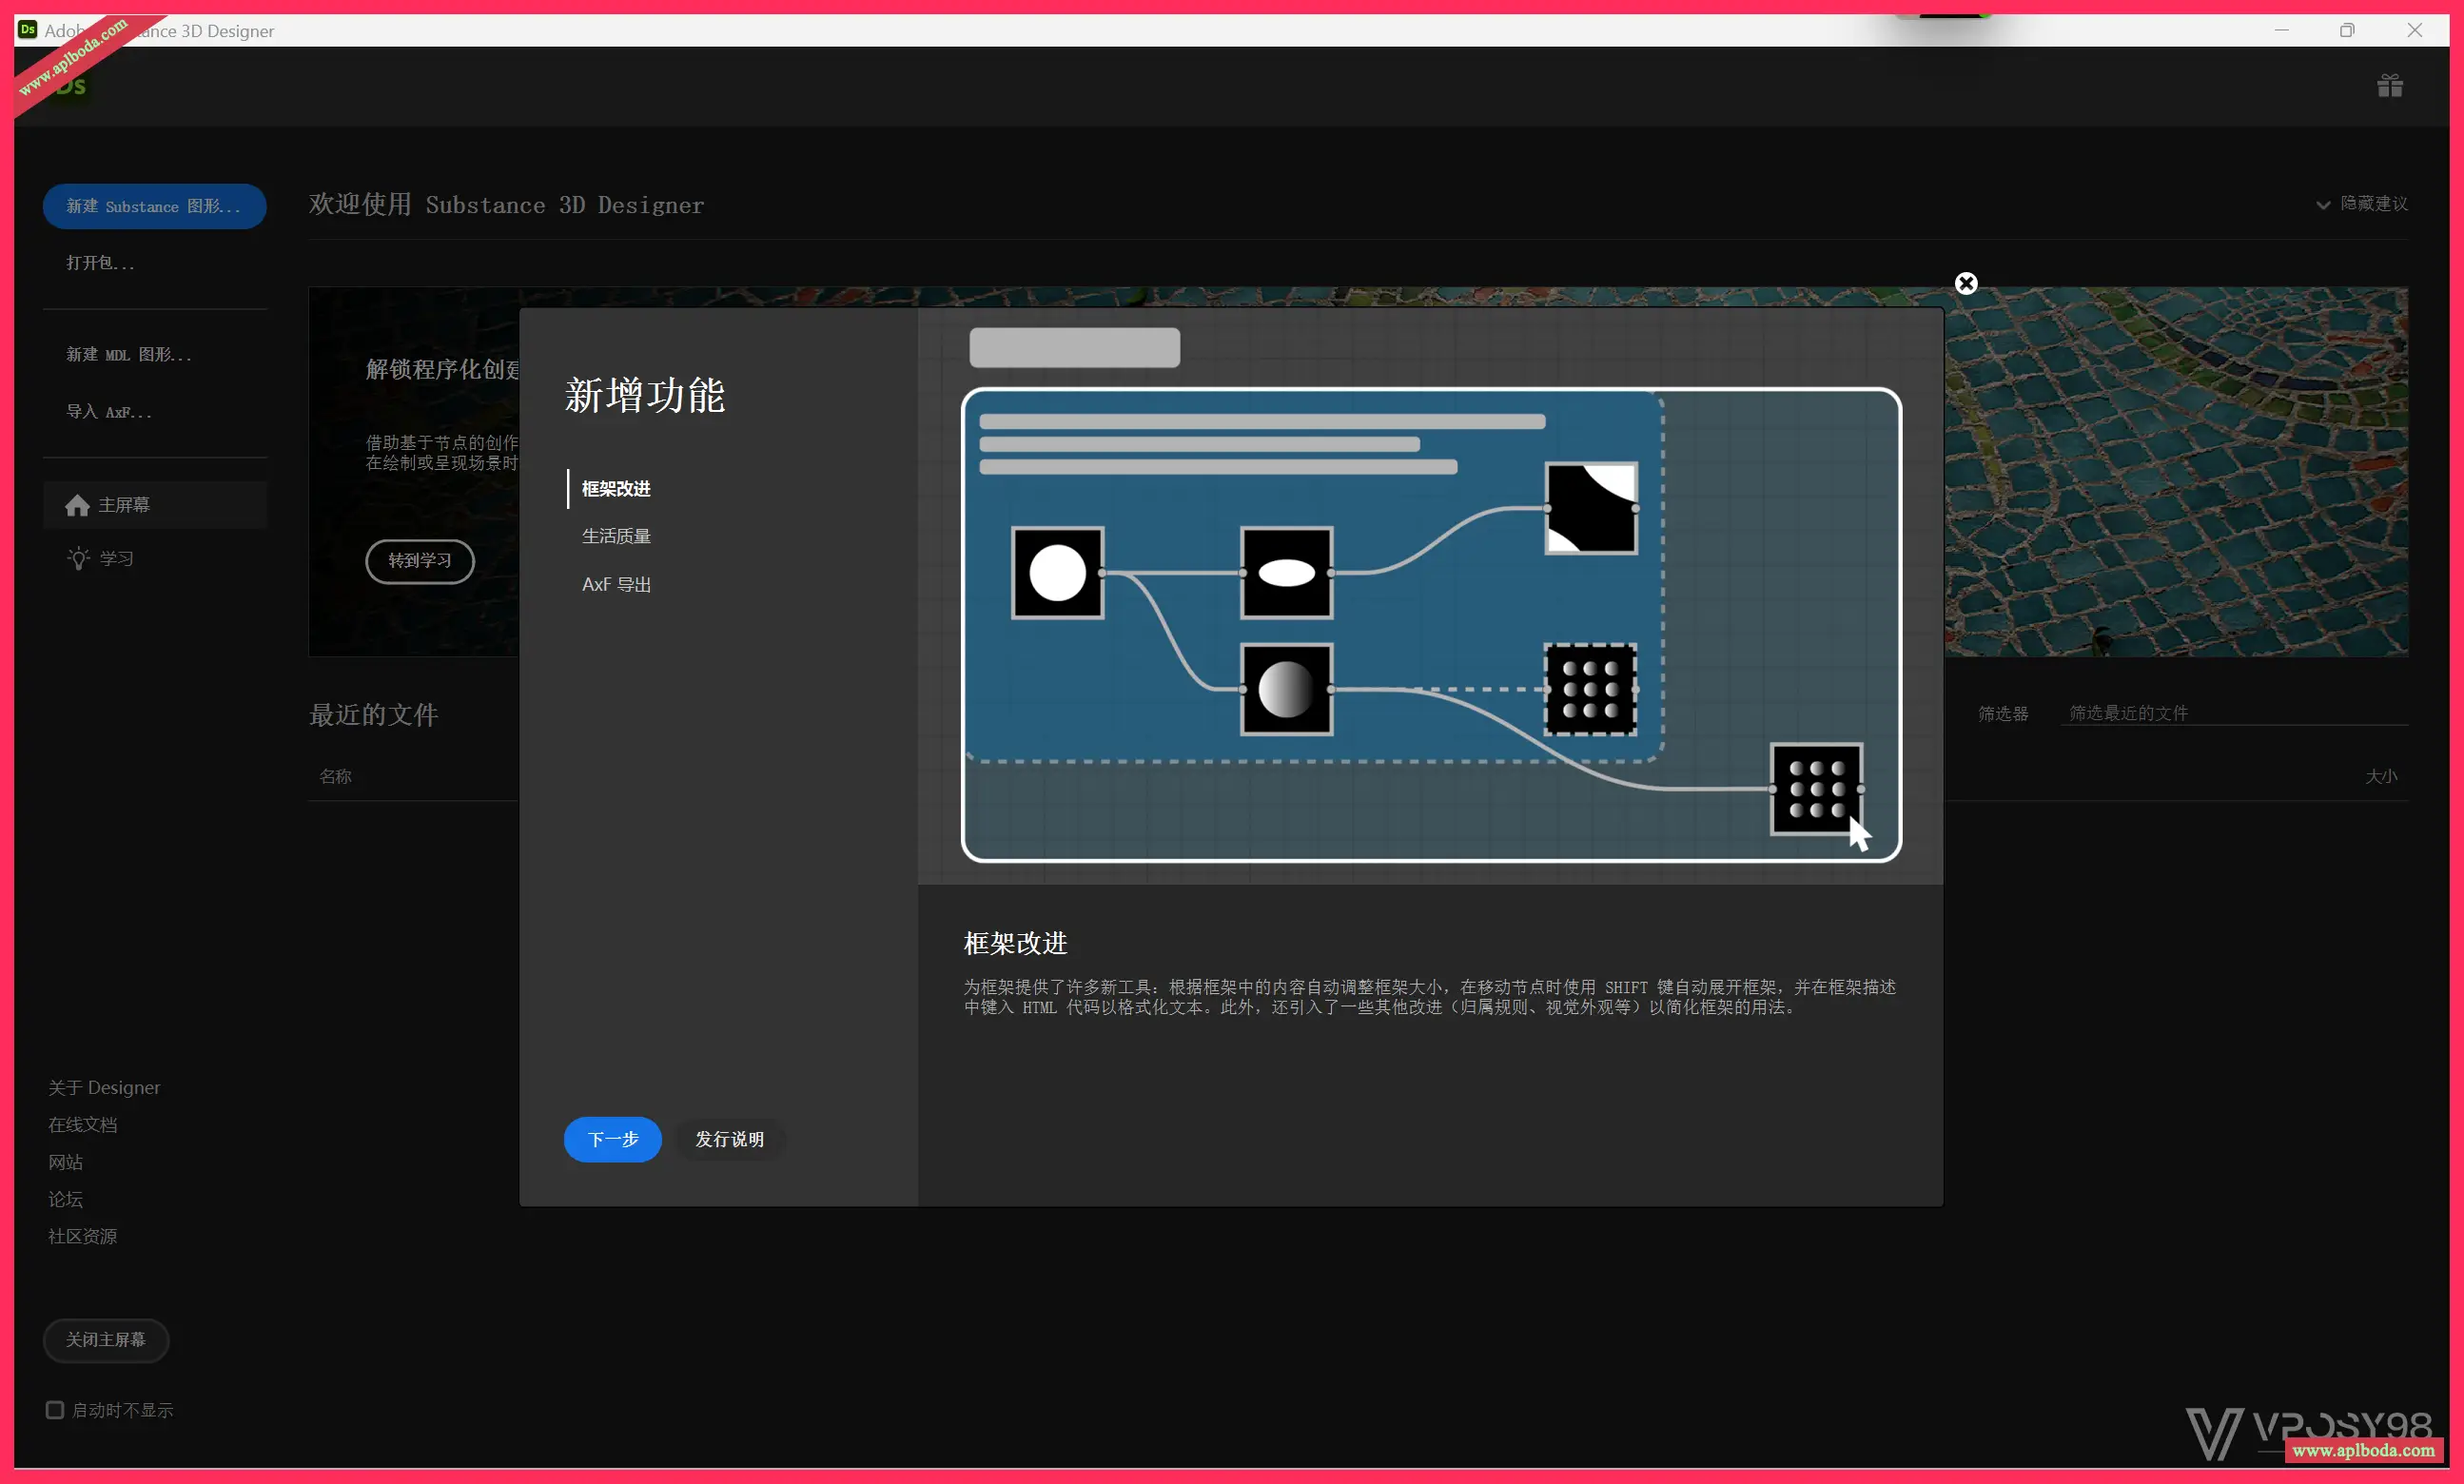Select the AxF 导出 feature tab
This screenshot has height=1484, width=2464.
coord(616,585)
